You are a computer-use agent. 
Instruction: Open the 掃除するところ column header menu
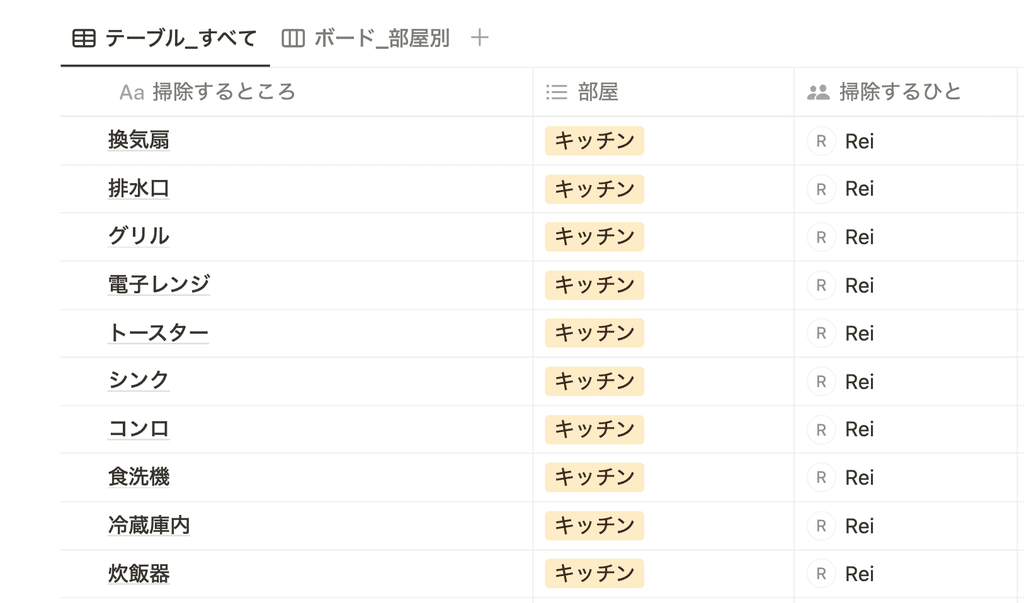coord(297,92)
